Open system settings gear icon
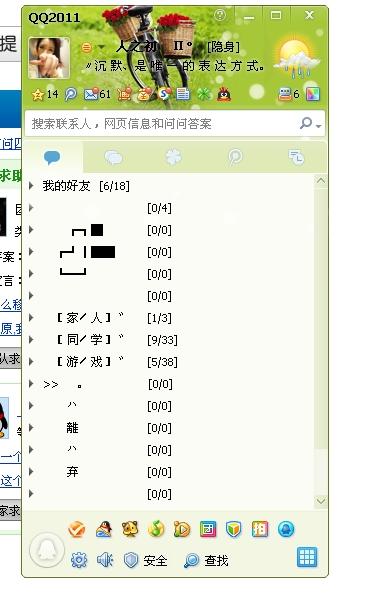Image resolution: width=378 pixels, height=608 pixels. 79,560
